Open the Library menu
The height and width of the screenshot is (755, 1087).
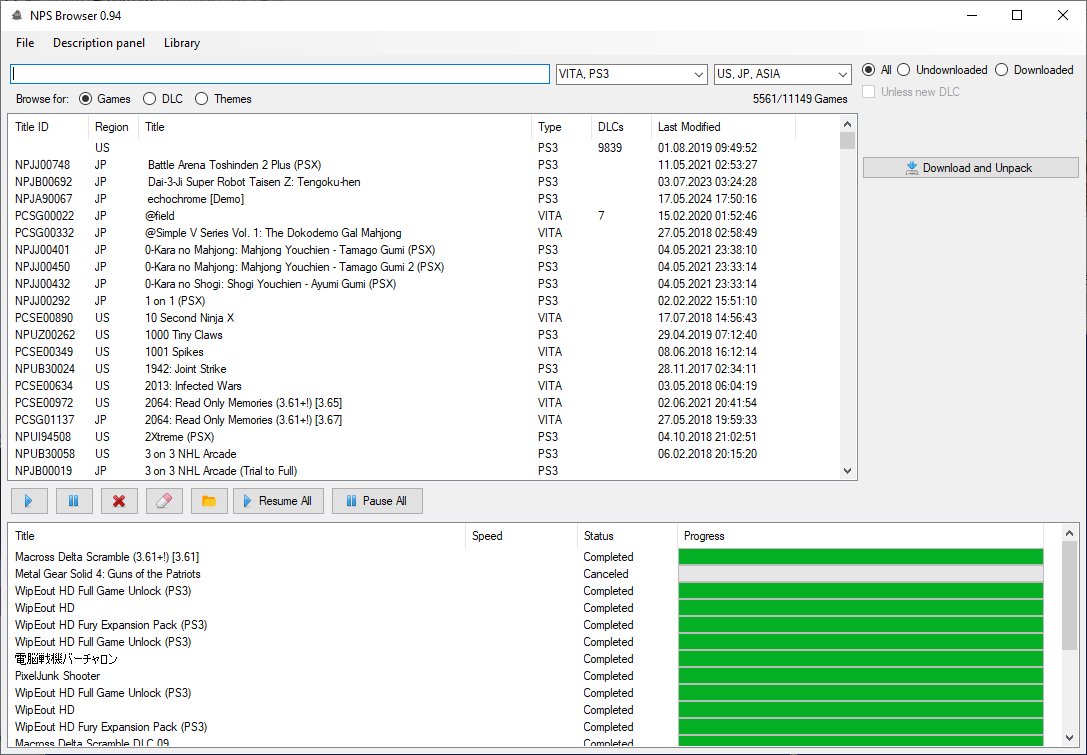tap(182, 43)
